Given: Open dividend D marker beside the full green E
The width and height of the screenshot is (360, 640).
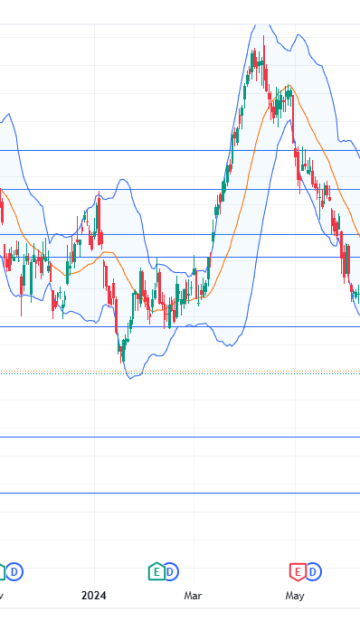Looking at the screenshot, I should [x=170, y=572].
